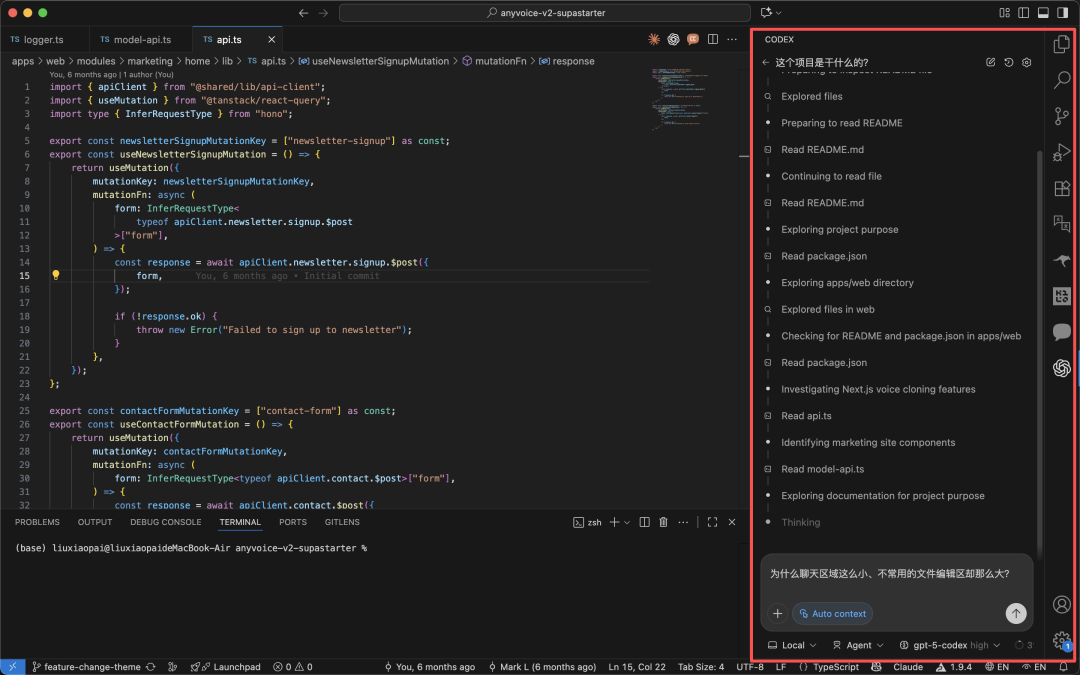Open the Extensions icon in the activity bar
Viewport: 1080px width, 675px height.
point(1061,187)
